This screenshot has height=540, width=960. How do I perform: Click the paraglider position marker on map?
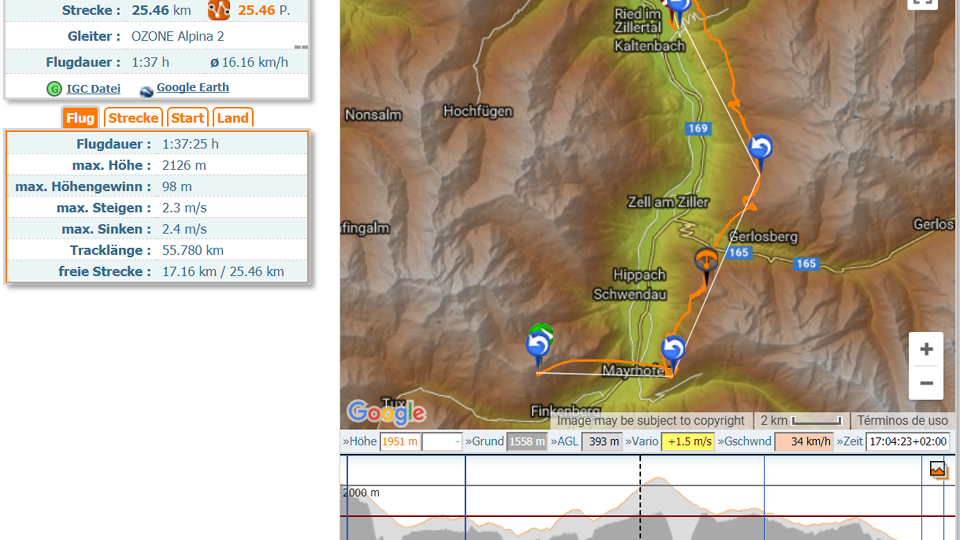[707, 264]
